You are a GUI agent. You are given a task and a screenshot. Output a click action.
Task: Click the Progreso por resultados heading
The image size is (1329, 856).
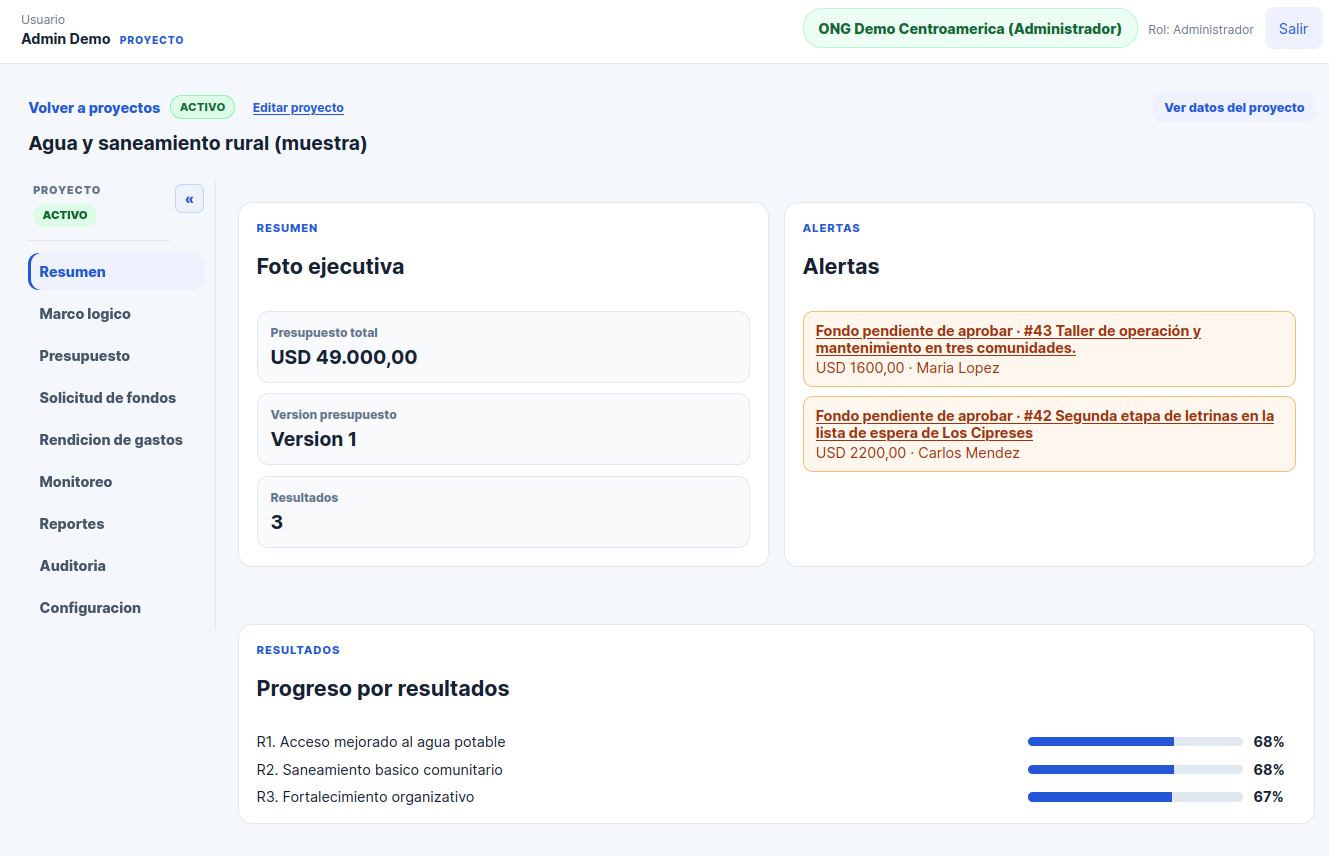[383, 689]
